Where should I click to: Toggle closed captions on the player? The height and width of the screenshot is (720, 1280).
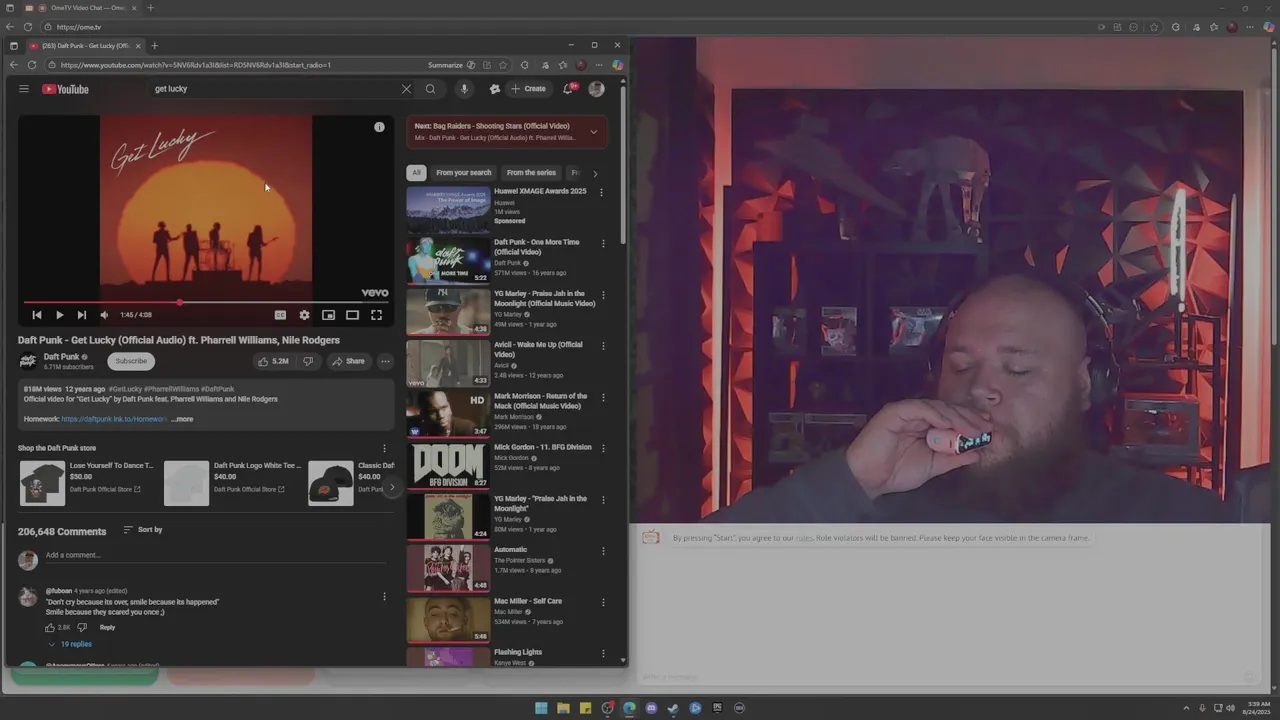(280, 315)
